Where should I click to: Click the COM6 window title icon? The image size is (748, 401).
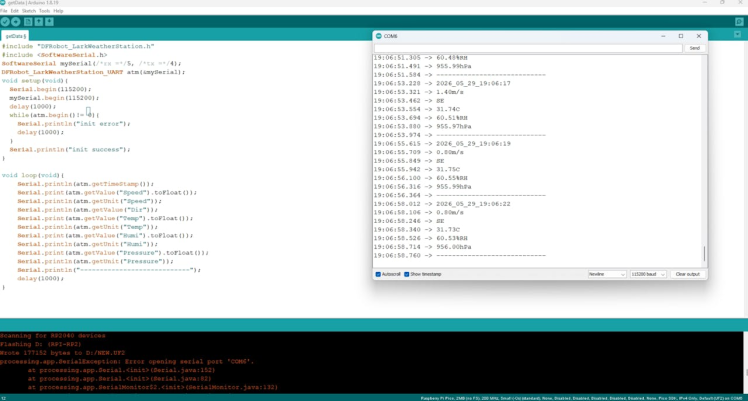point(379,36)
